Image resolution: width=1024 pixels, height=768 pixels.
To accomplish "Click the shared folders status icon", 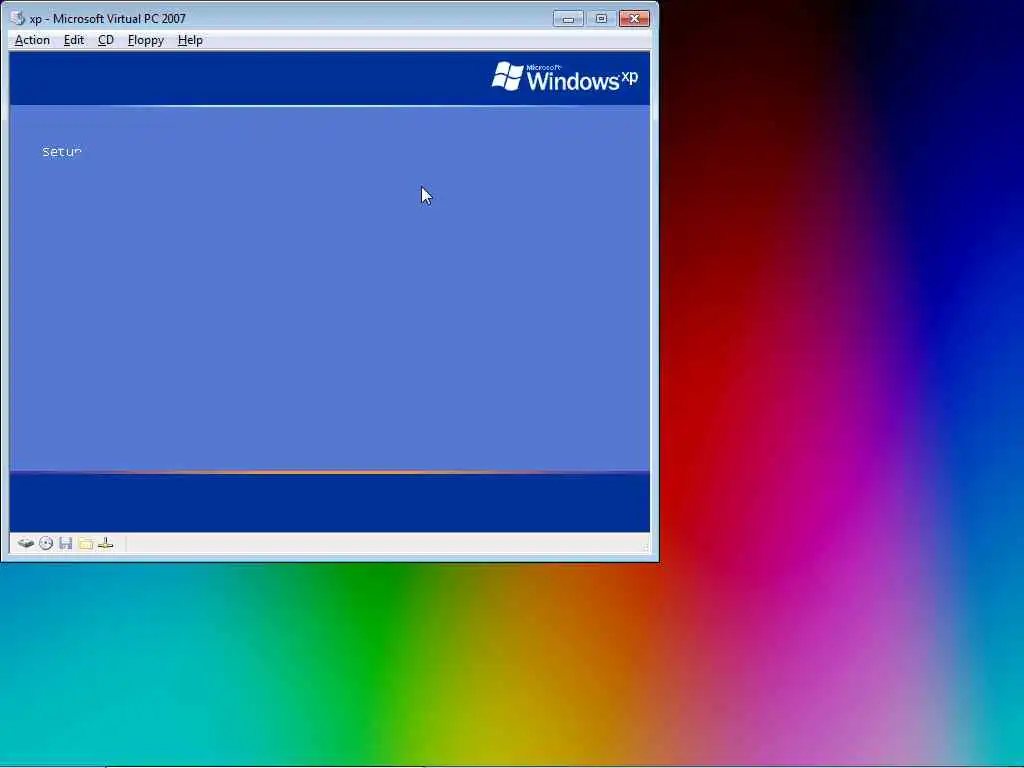I will point(86,543).
